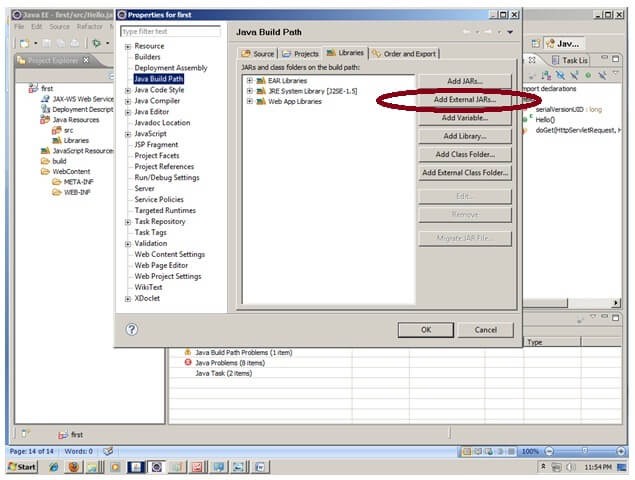Switch to the Projects tab
The width and height of the screenshot is (635, 480).
[x=300, y=53]
